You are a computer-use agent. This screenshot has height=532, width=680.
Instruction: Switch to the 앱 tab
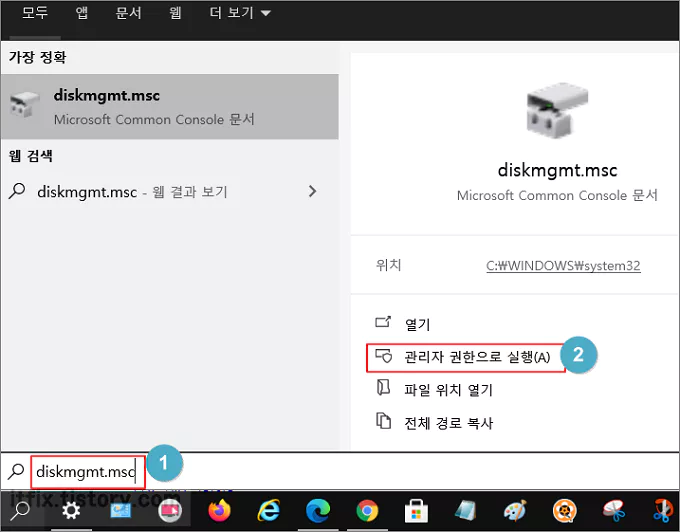[82, 13]
